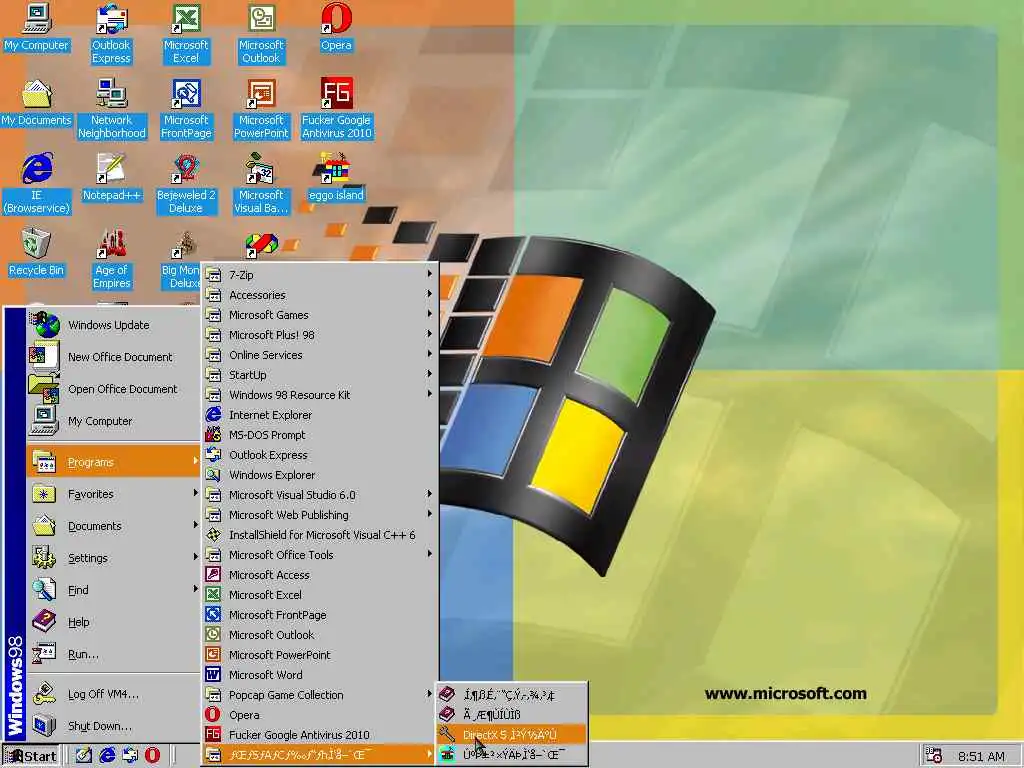Launch Bejeweled 2 Deluxe desktop shortcut
Image resolution: width=1024 pixels, height=768 pixels.
tap(186, 184)
